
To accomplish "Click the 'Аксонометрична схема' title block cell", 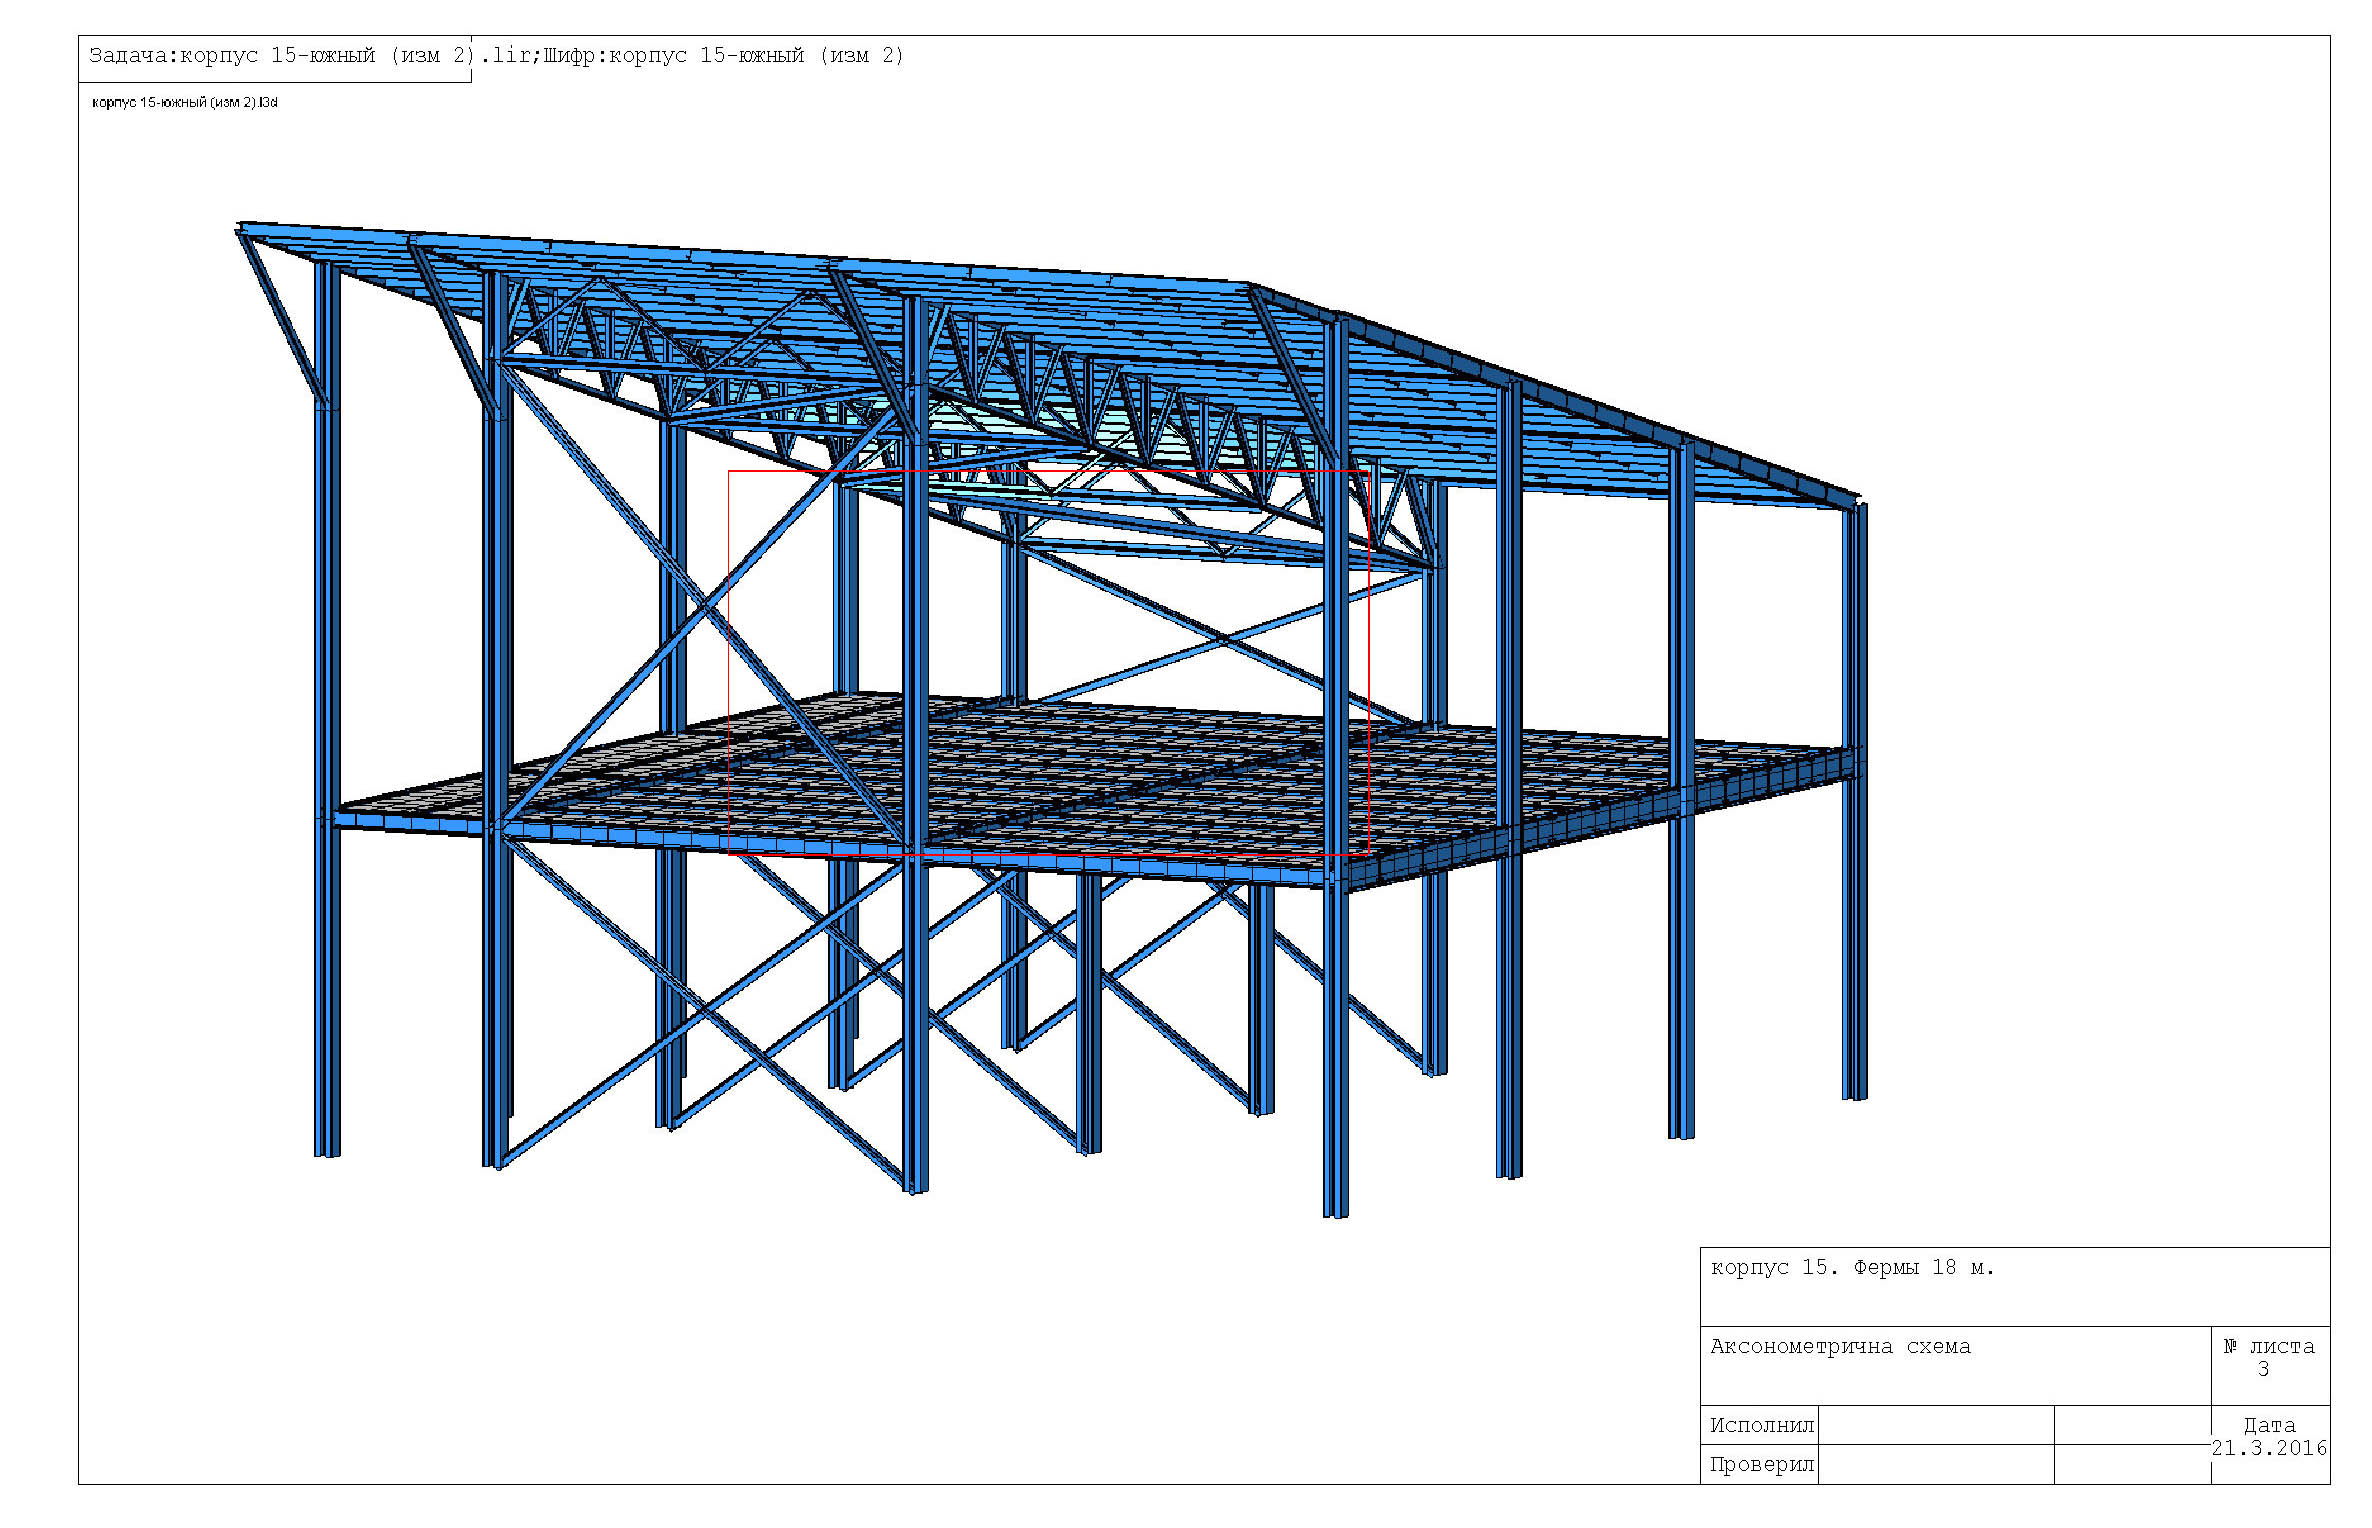I will 1840,1347.
